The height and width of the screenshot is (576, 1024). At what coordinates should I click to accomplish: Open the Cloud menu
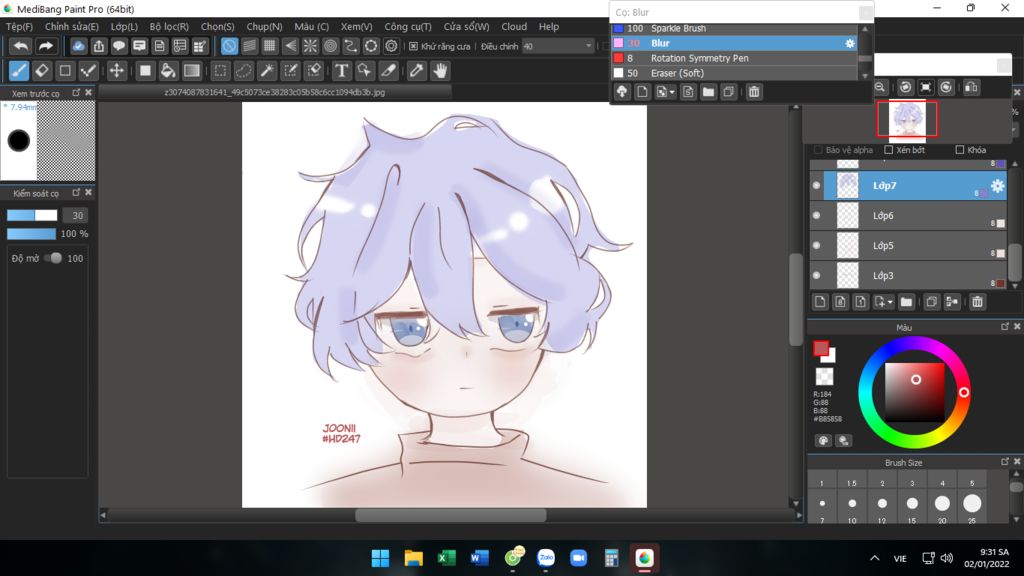click(x=514, y=27)
